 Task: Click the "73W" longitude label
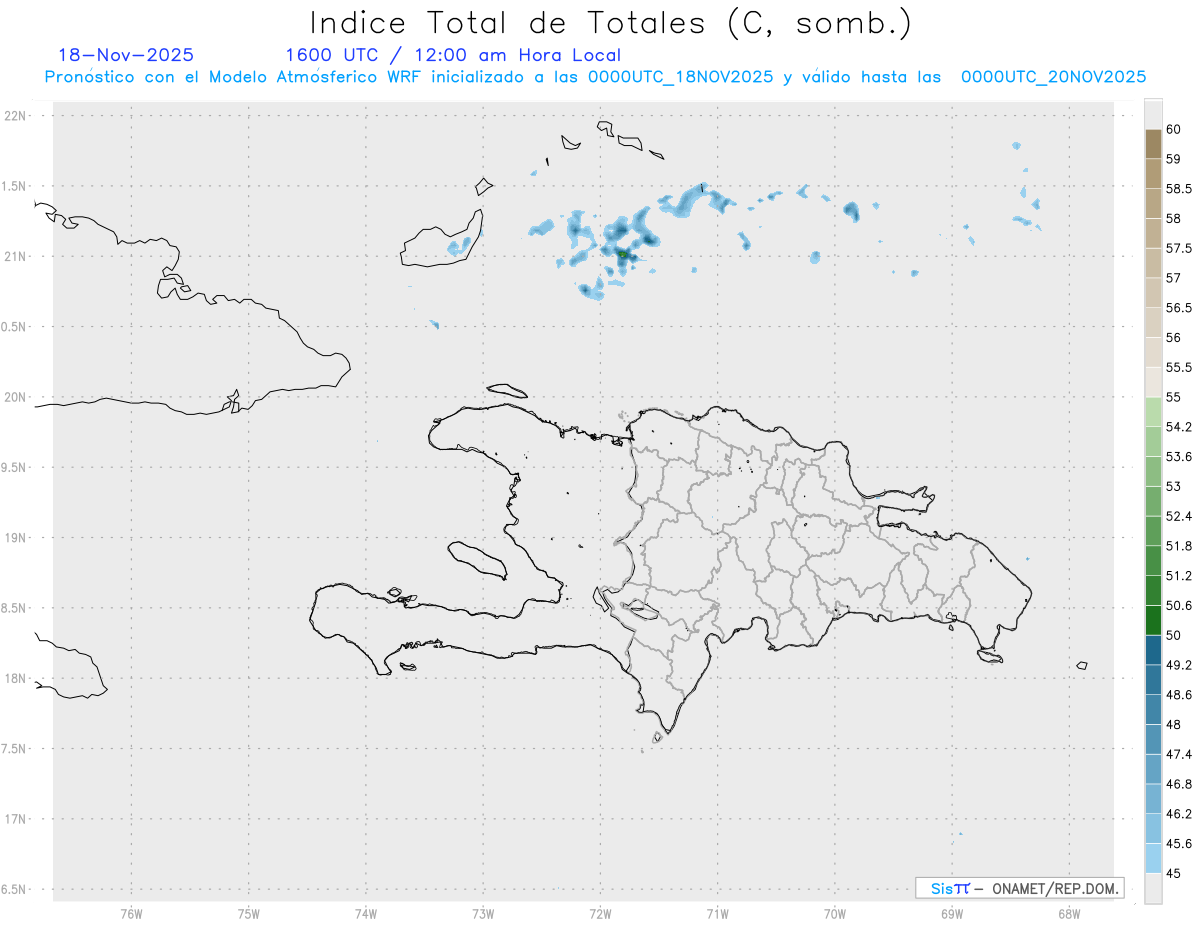coord(483,913)
